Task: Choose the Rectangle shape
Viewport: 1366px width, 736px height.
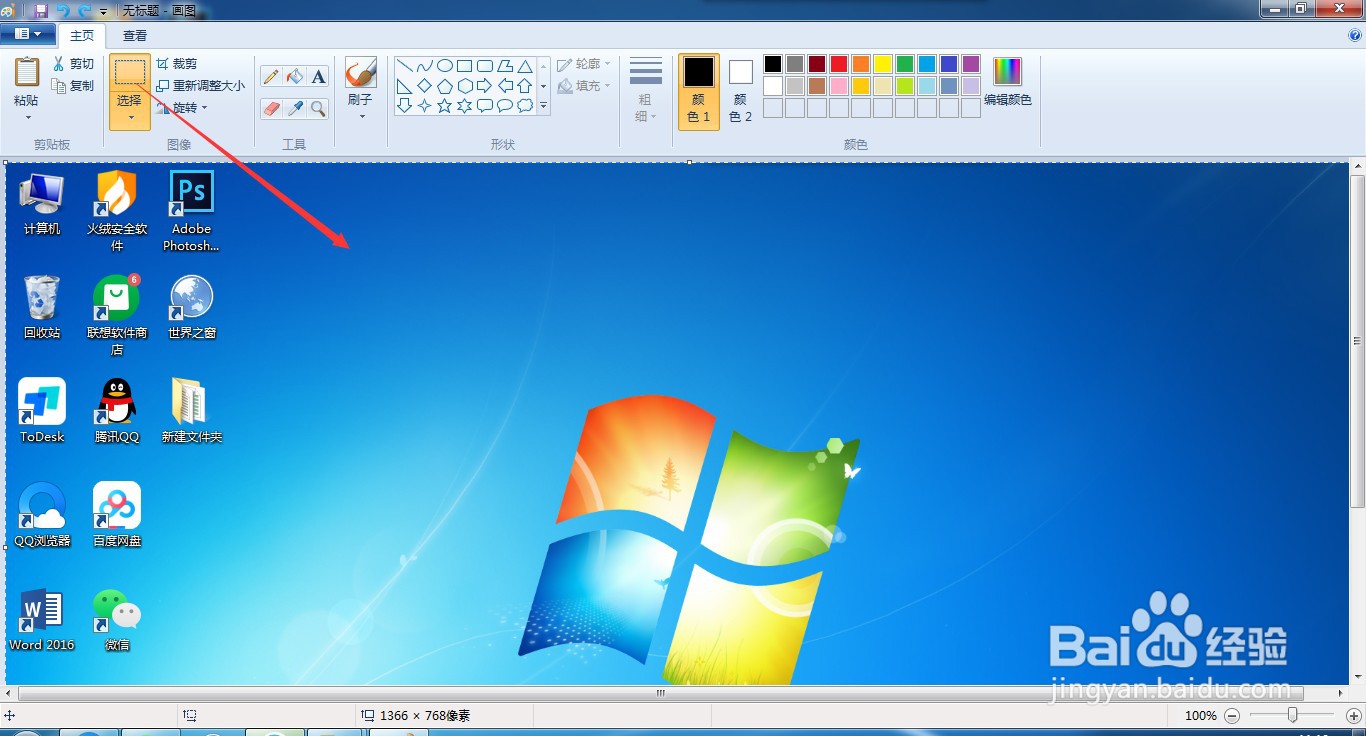Action: (x=465, y=67)
